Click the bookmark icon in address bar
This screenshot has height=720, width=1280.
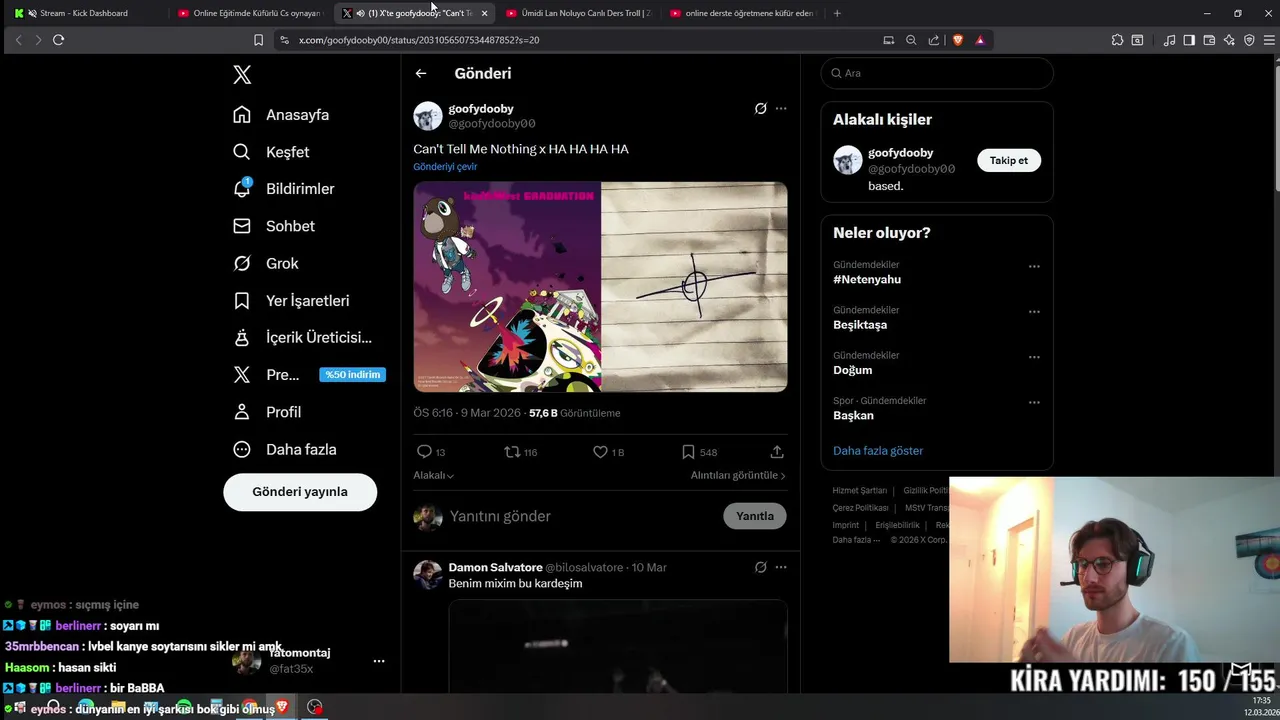pos(258,40)
